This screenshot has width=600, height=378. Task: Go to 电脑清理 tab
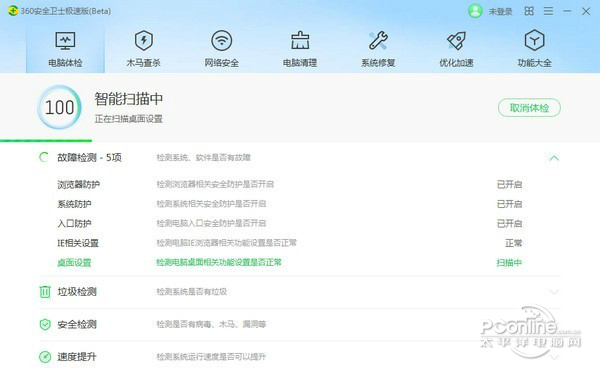click(x=300, y=49)
